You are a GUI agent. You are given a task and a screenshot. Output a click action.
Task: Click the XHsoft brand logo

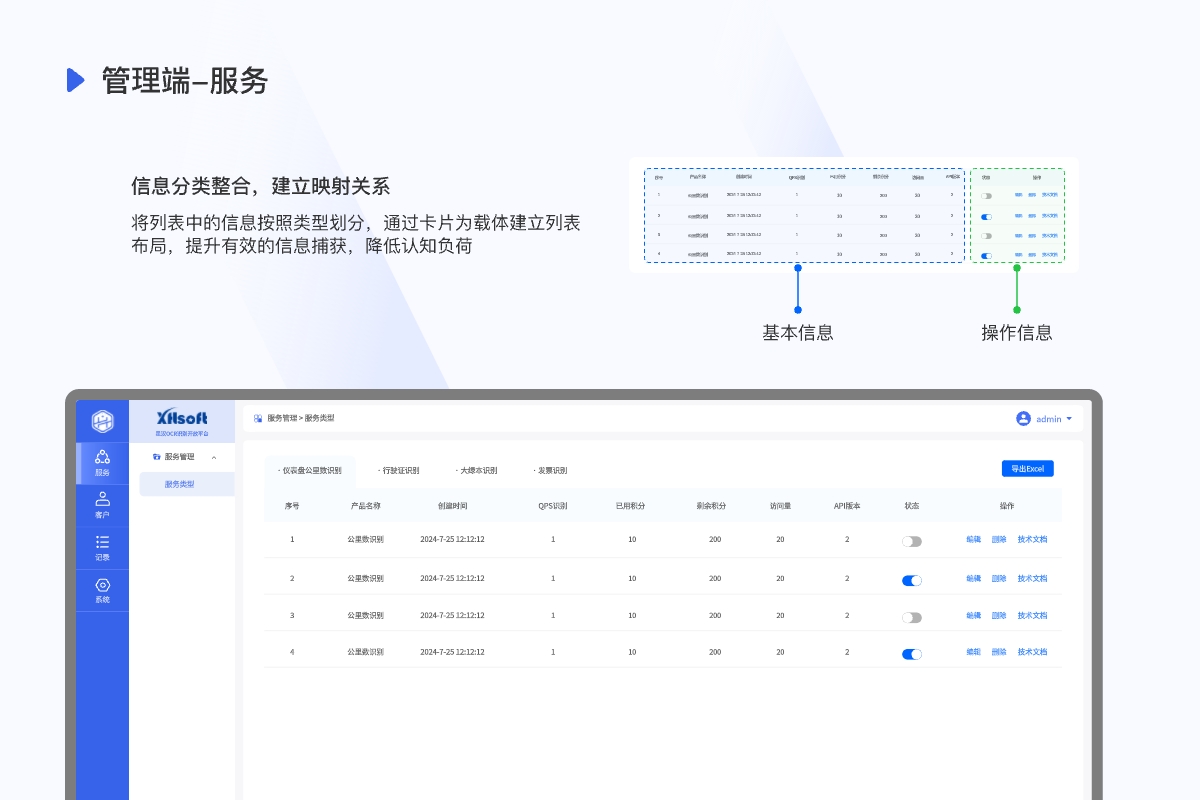pyautogui.click(x=182, y=418)
